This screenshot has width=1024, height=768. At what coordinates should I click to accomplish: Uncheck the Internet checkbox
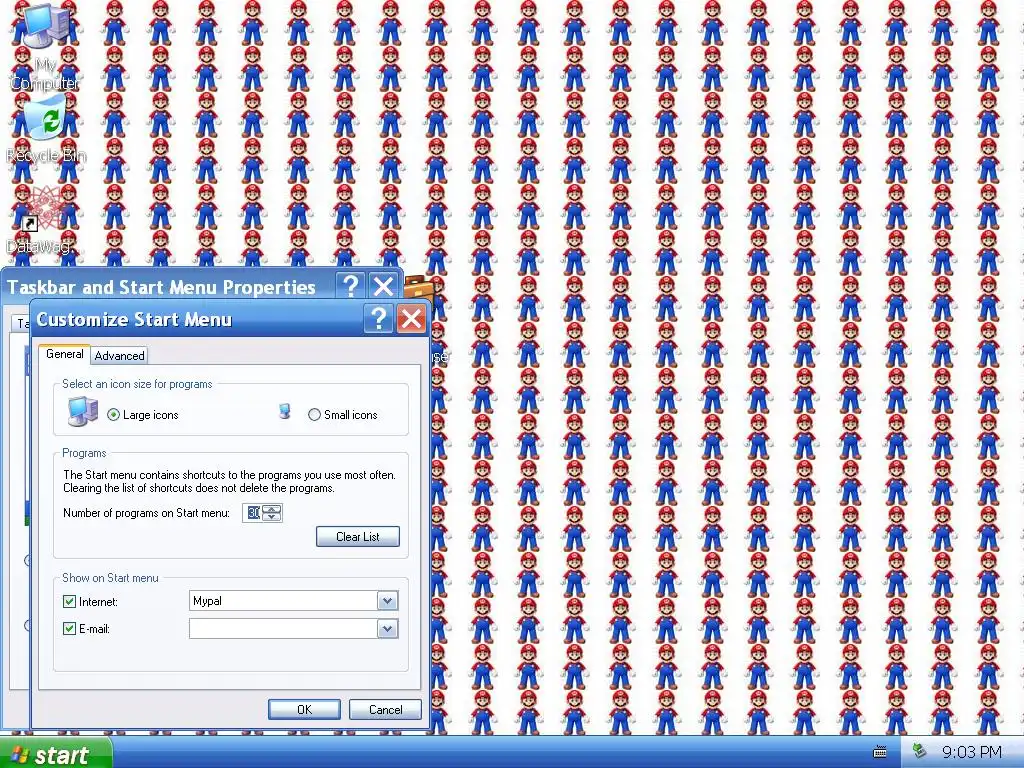(69, 601)
